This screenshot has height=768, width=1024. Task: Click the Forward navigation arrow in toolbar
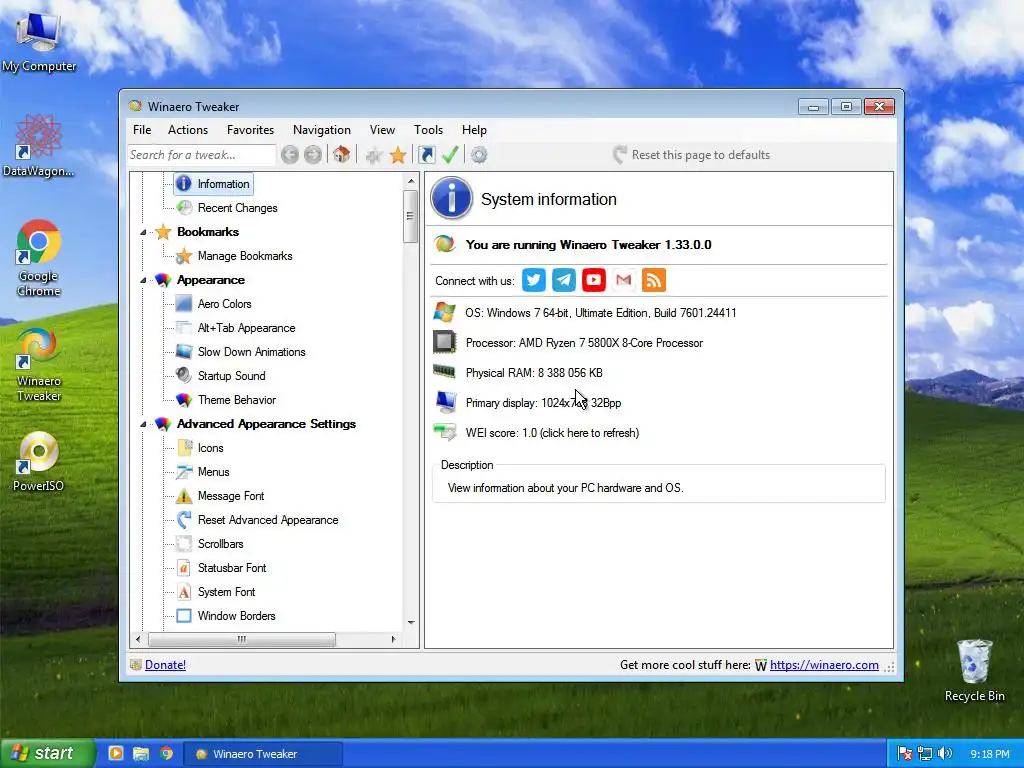(313, 155)
